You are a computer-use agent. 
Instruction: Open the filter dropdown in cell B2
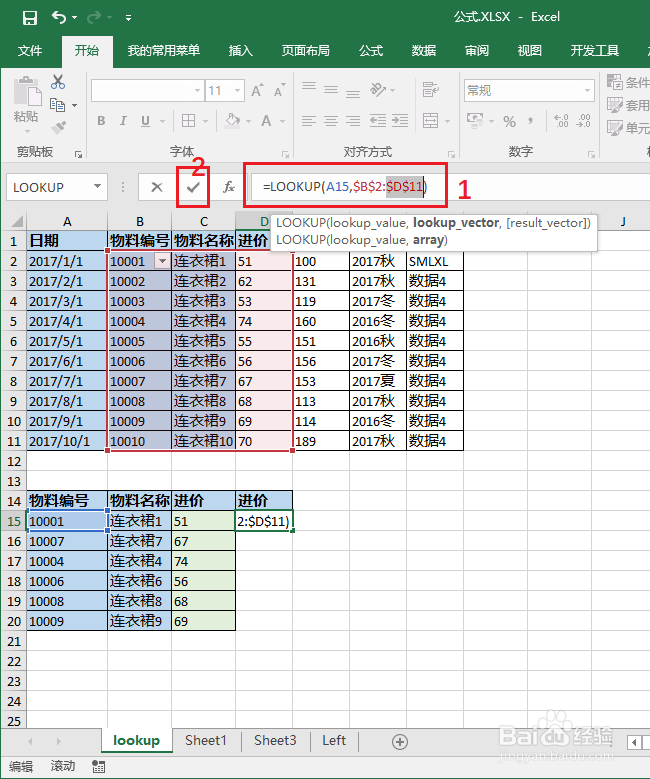tap(162, 261)
